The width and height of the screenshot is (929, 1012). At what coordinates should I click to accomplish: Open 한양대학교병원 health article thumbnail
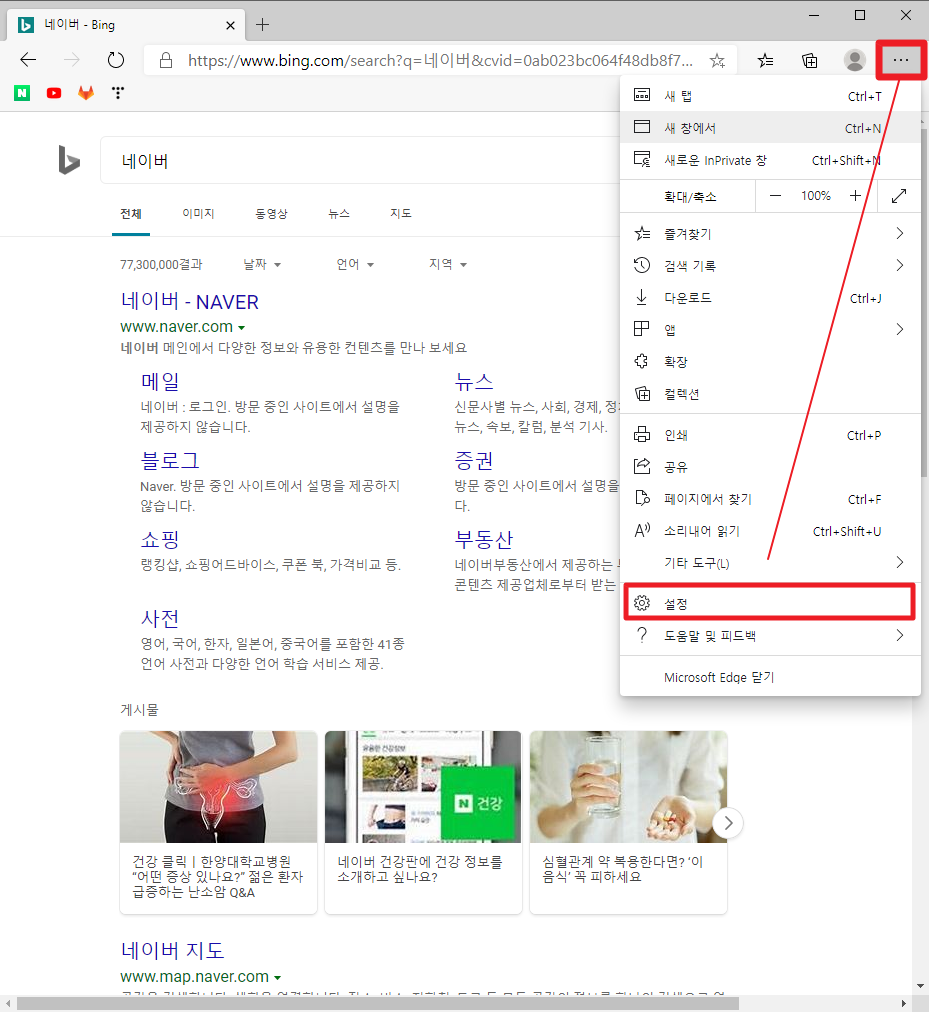218,787
